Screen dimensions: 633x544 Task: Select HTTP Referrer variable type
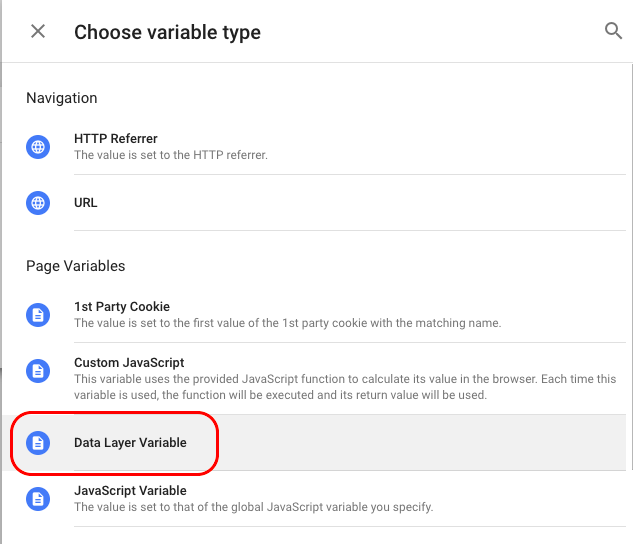(116, 139)
